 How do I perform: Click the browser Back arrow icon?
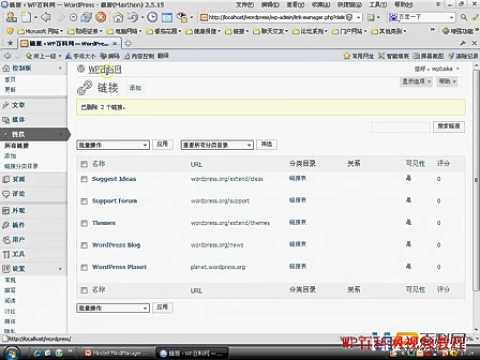tap(46, 17)
